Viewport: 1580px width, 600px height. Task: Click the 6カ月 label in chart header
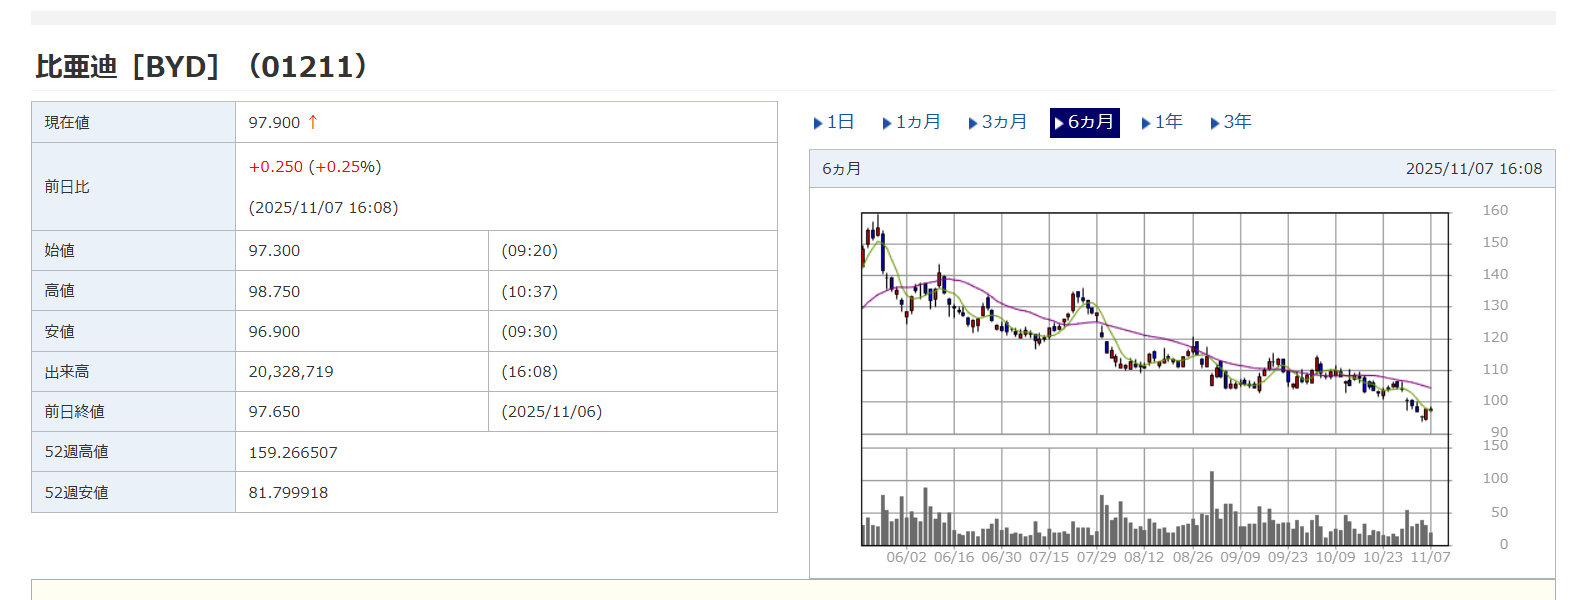pyautogui.click(x=842, y=169)
